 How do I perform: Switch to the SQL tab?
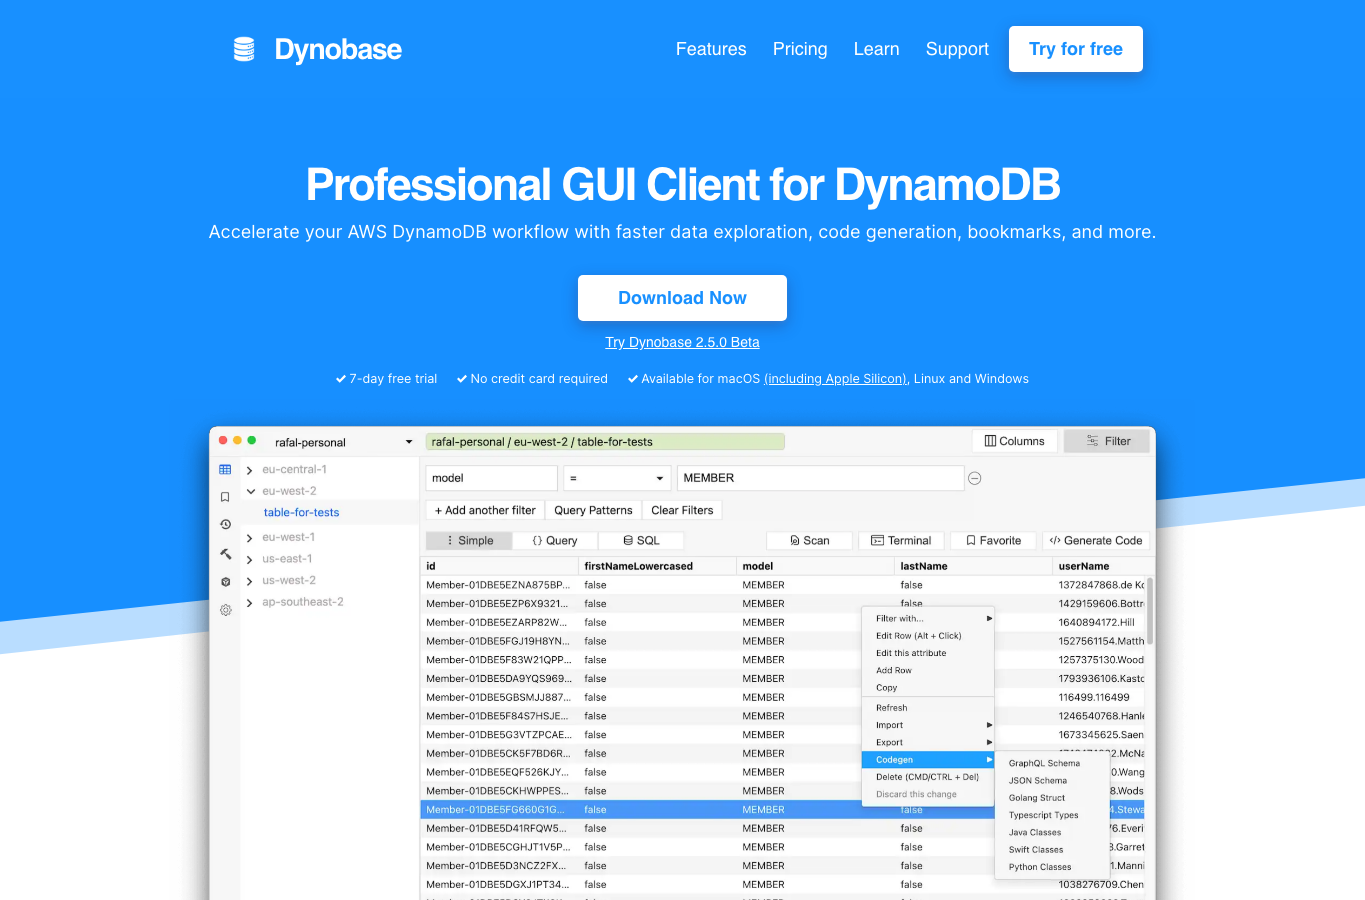click(641, 540)
